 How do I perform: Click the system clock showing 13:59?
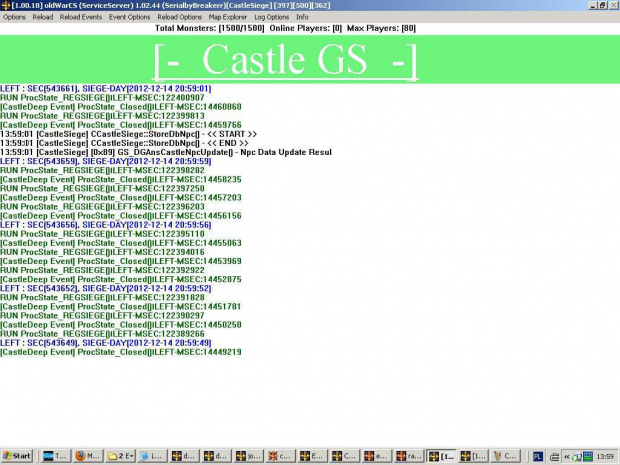point(604,456)
